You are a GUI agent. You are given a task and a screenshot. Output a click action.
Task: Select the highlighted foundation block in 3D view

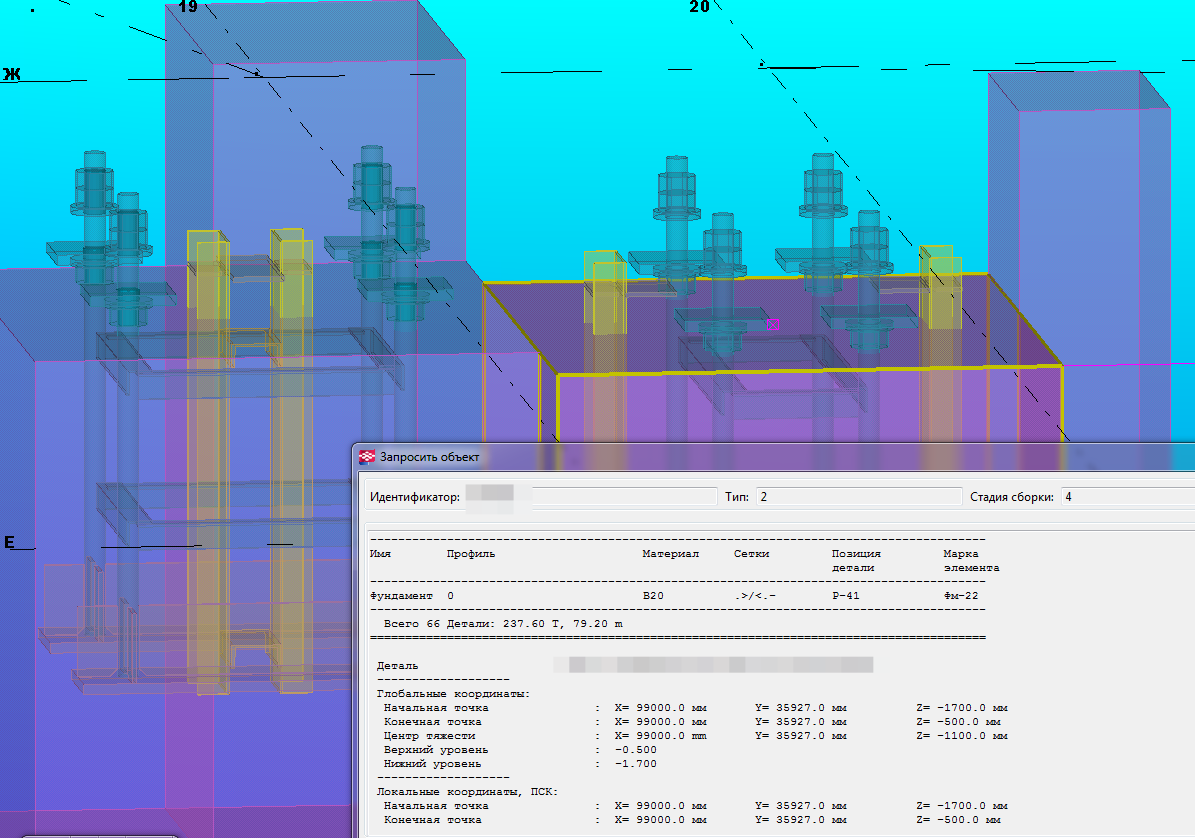click(800, 400)
